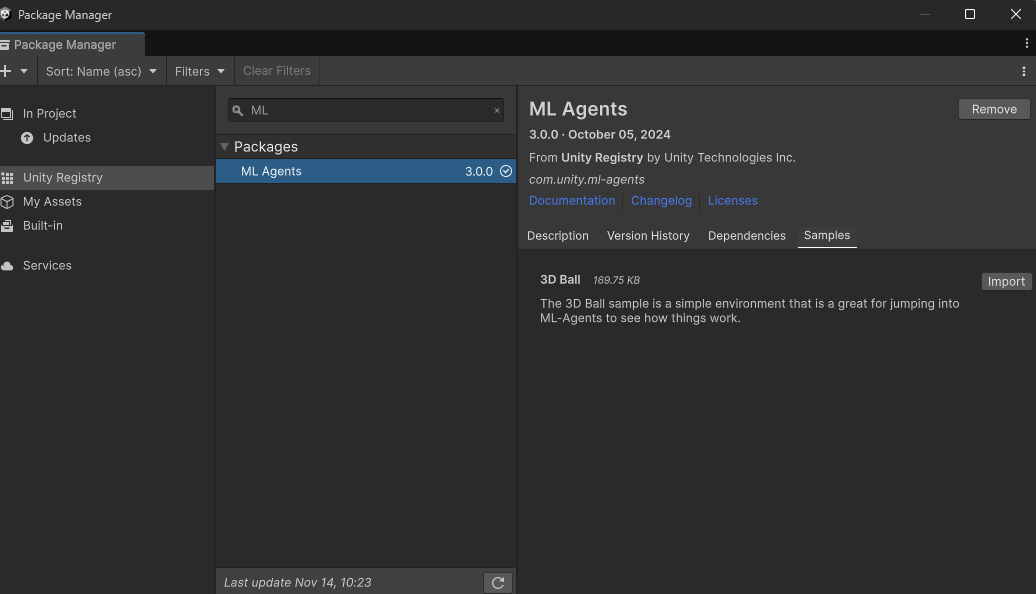Image resolution: width=1036 pixels, height=594 pixels.
Task: Open the Licenses link
Action: (732, 201)
